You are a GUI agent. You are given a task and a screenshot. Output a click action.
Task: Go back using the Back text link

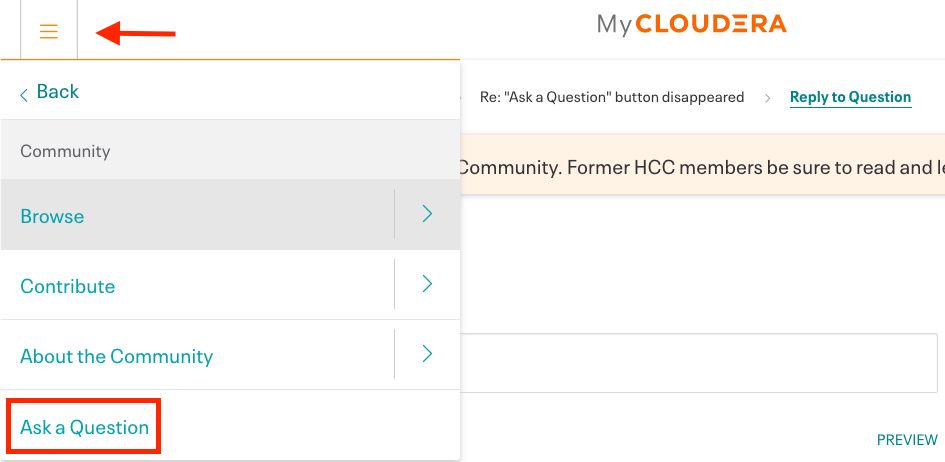point(58,92)
